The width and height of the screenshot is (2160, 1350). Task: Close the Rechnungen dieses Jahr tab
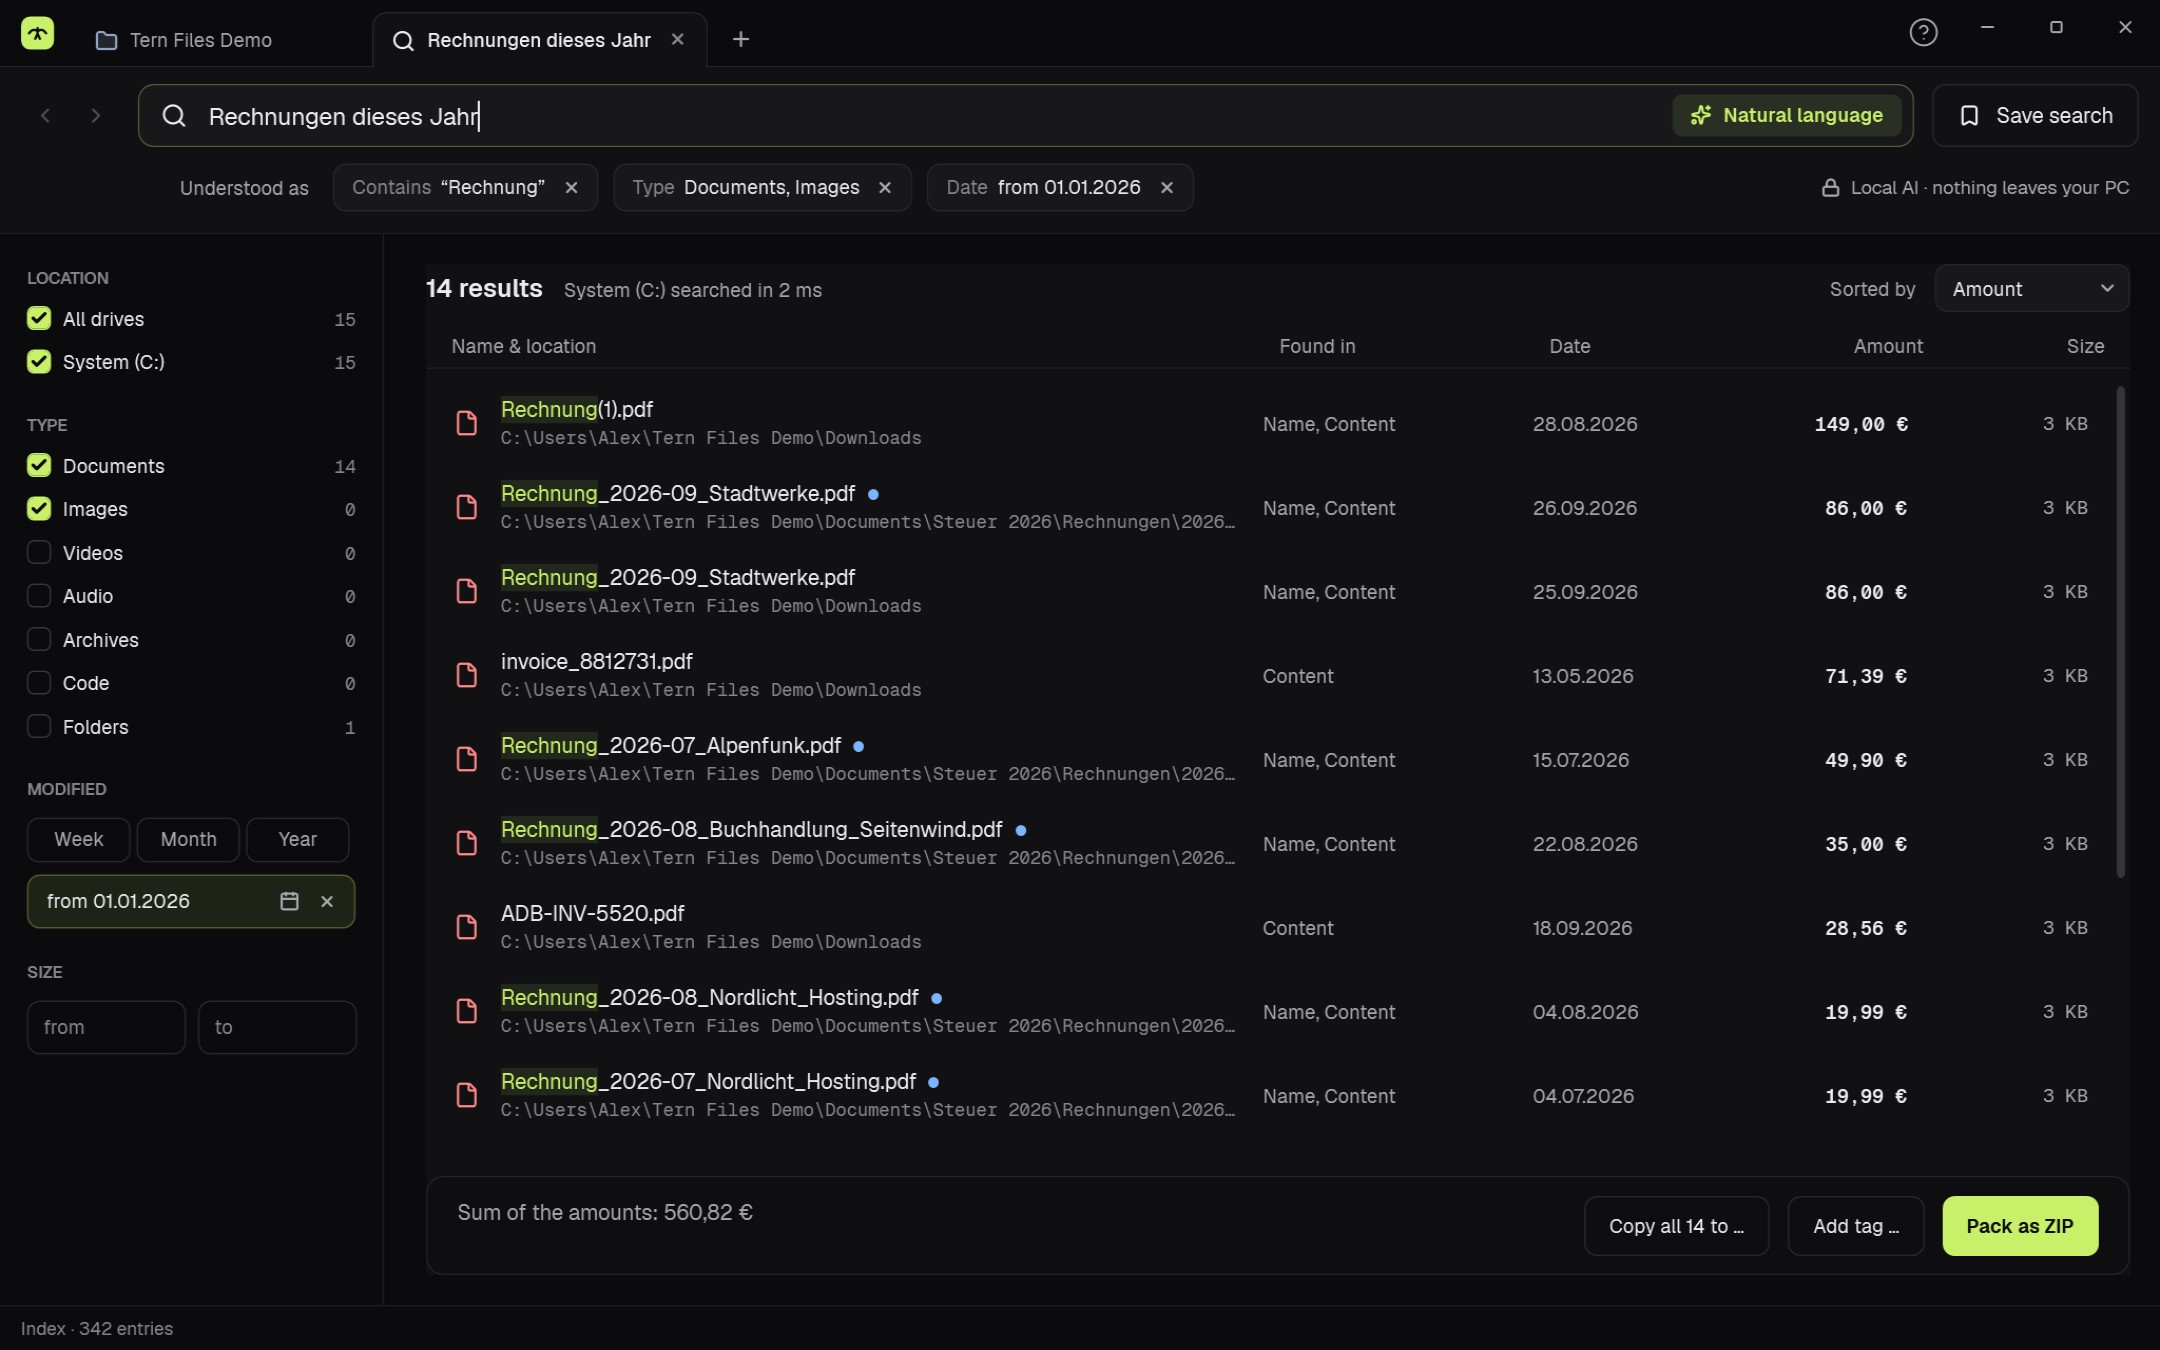pyautogui.click(x=678, y=39)
